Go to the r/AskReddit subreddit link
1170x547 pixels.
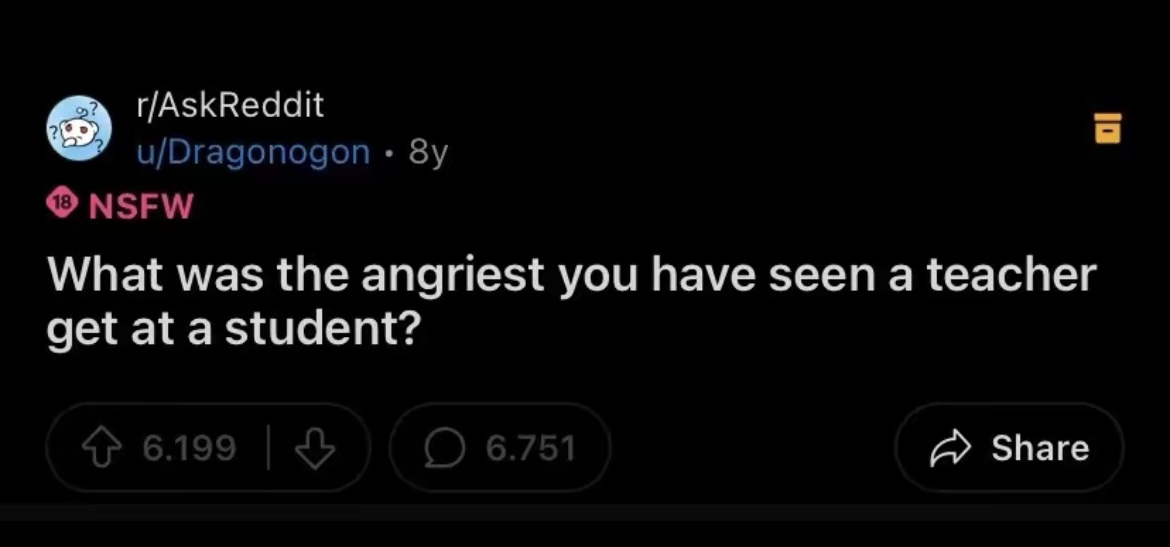(231, 107)
